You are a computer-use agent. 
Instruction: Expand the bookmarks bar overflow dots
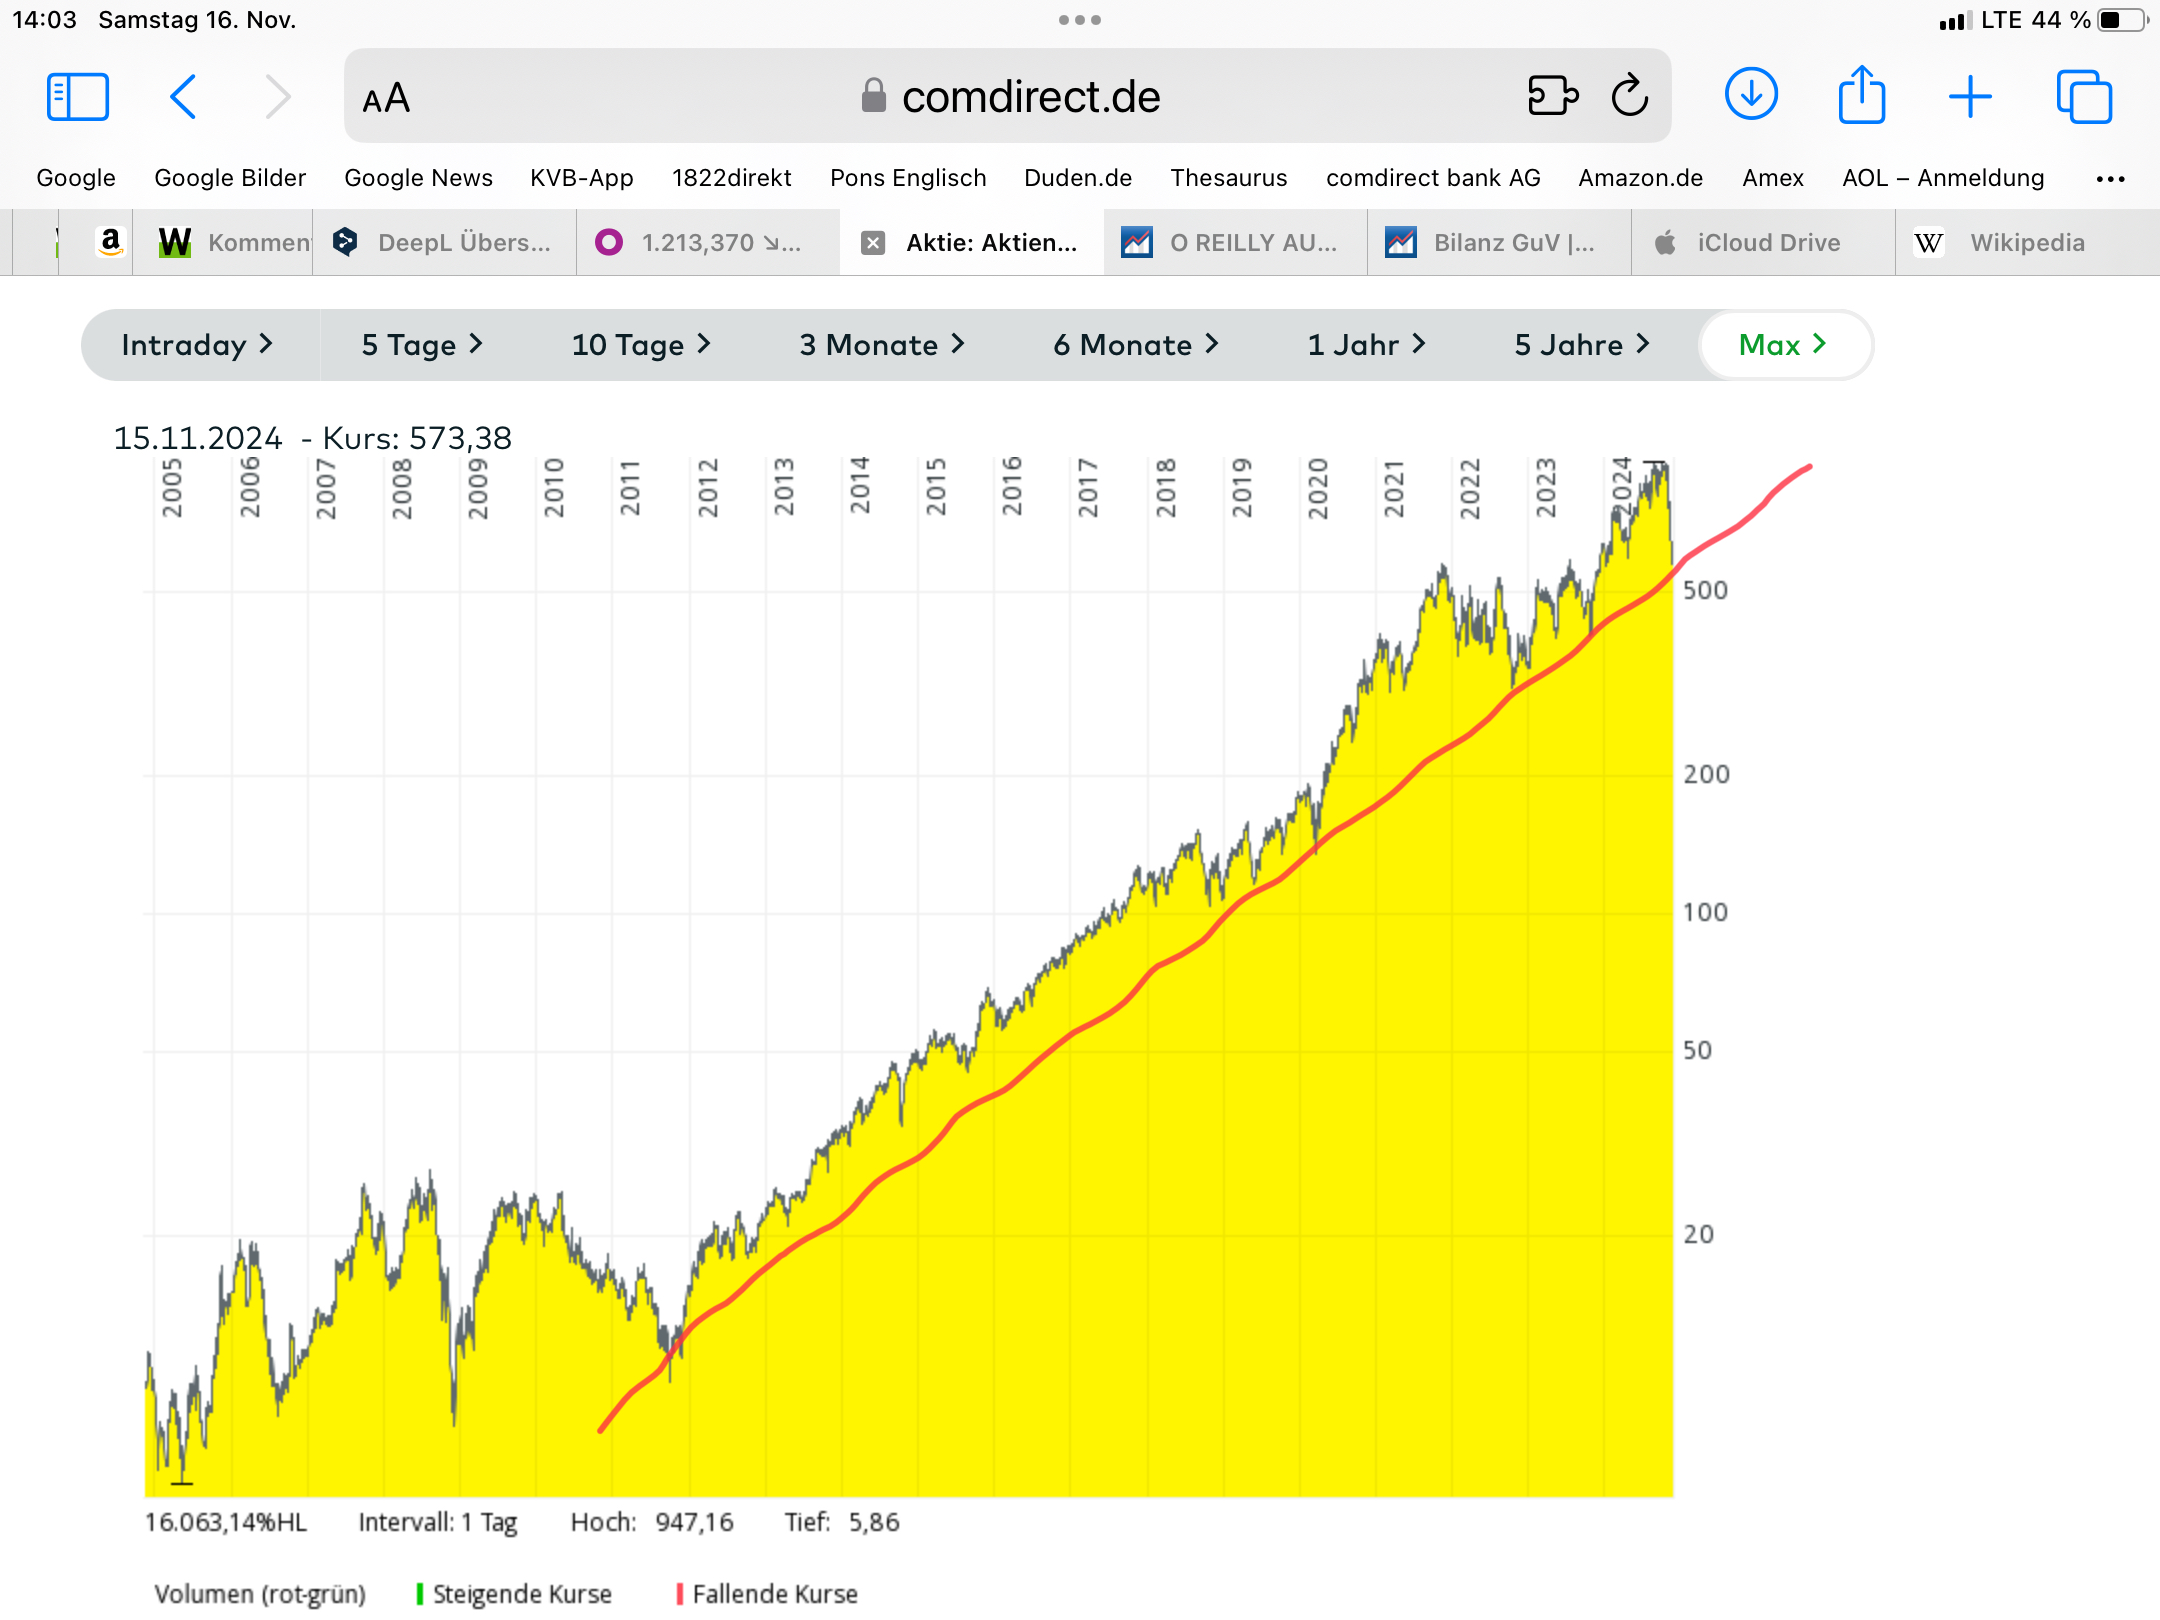2110,179
